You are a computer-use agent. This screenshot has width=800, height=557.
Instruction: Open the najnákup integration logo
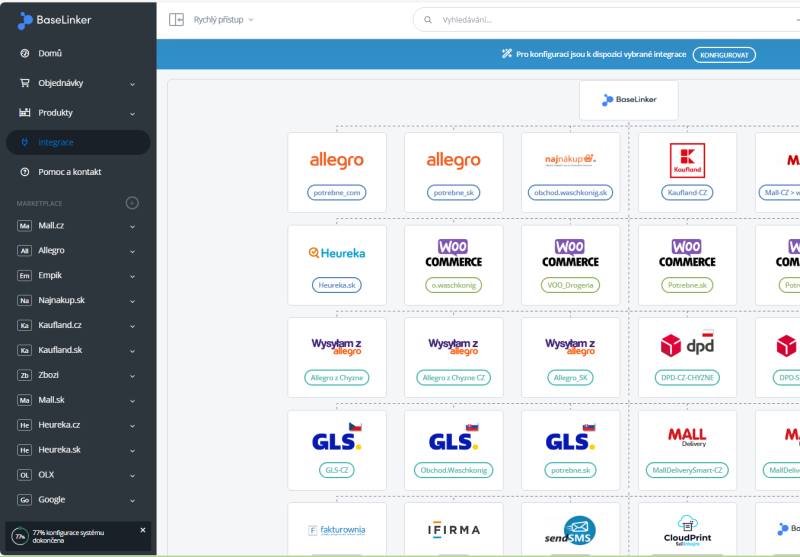570,160
